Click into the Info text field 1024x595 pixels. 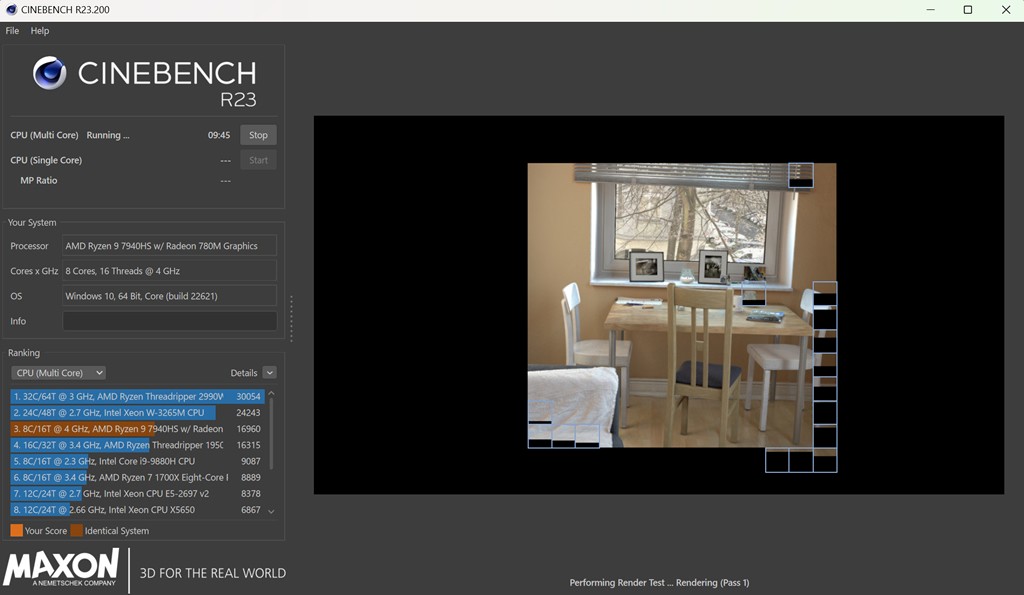coord(170,321)
